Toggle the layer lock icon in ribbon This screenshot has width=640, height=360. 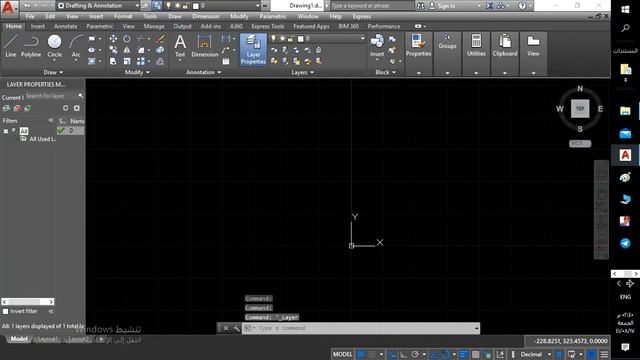point(291,38)
